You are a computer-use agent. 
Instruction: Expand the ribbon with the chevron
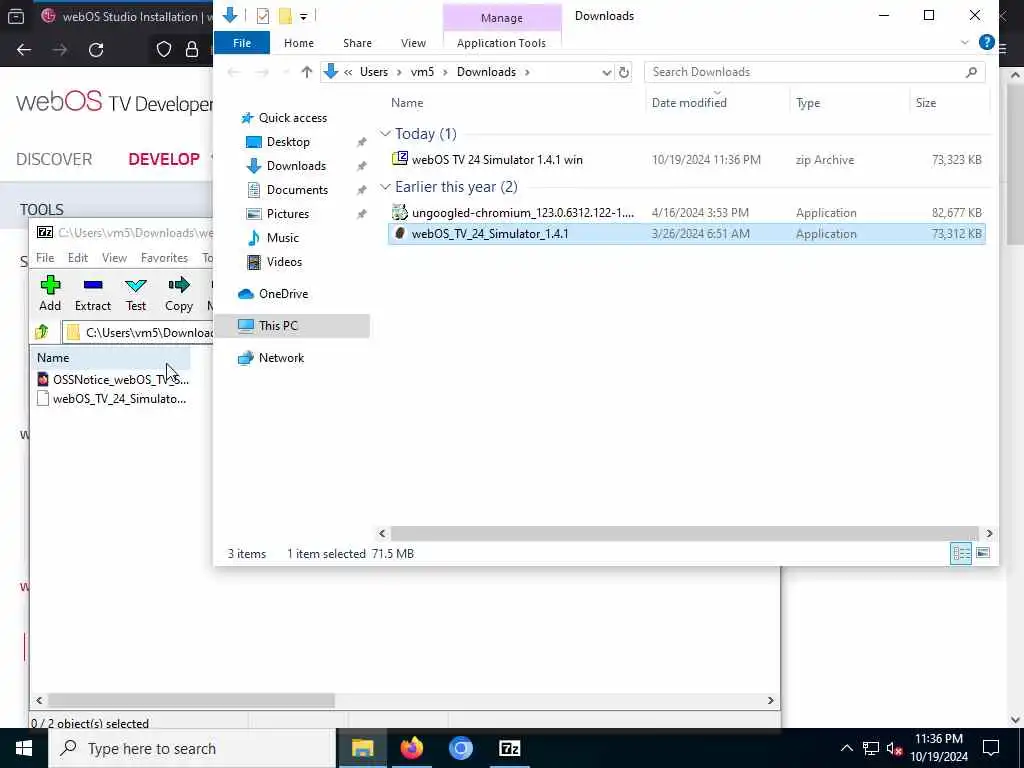click(965, 42)
